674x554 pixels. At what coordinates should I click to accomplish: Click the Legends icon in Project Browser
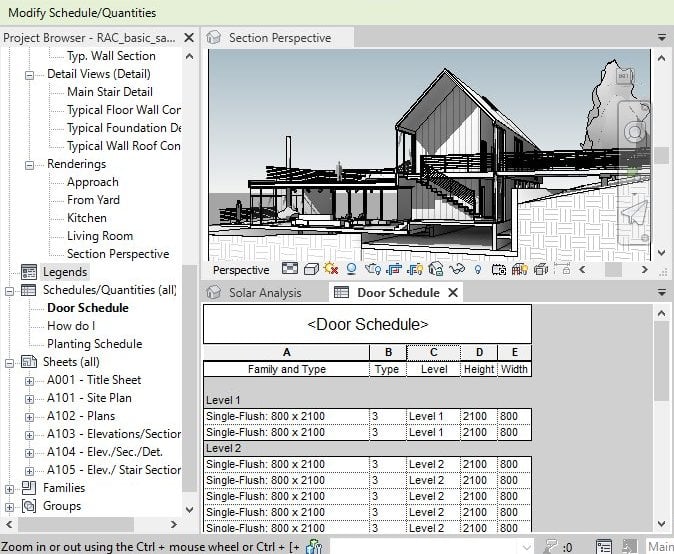point(29,272)
